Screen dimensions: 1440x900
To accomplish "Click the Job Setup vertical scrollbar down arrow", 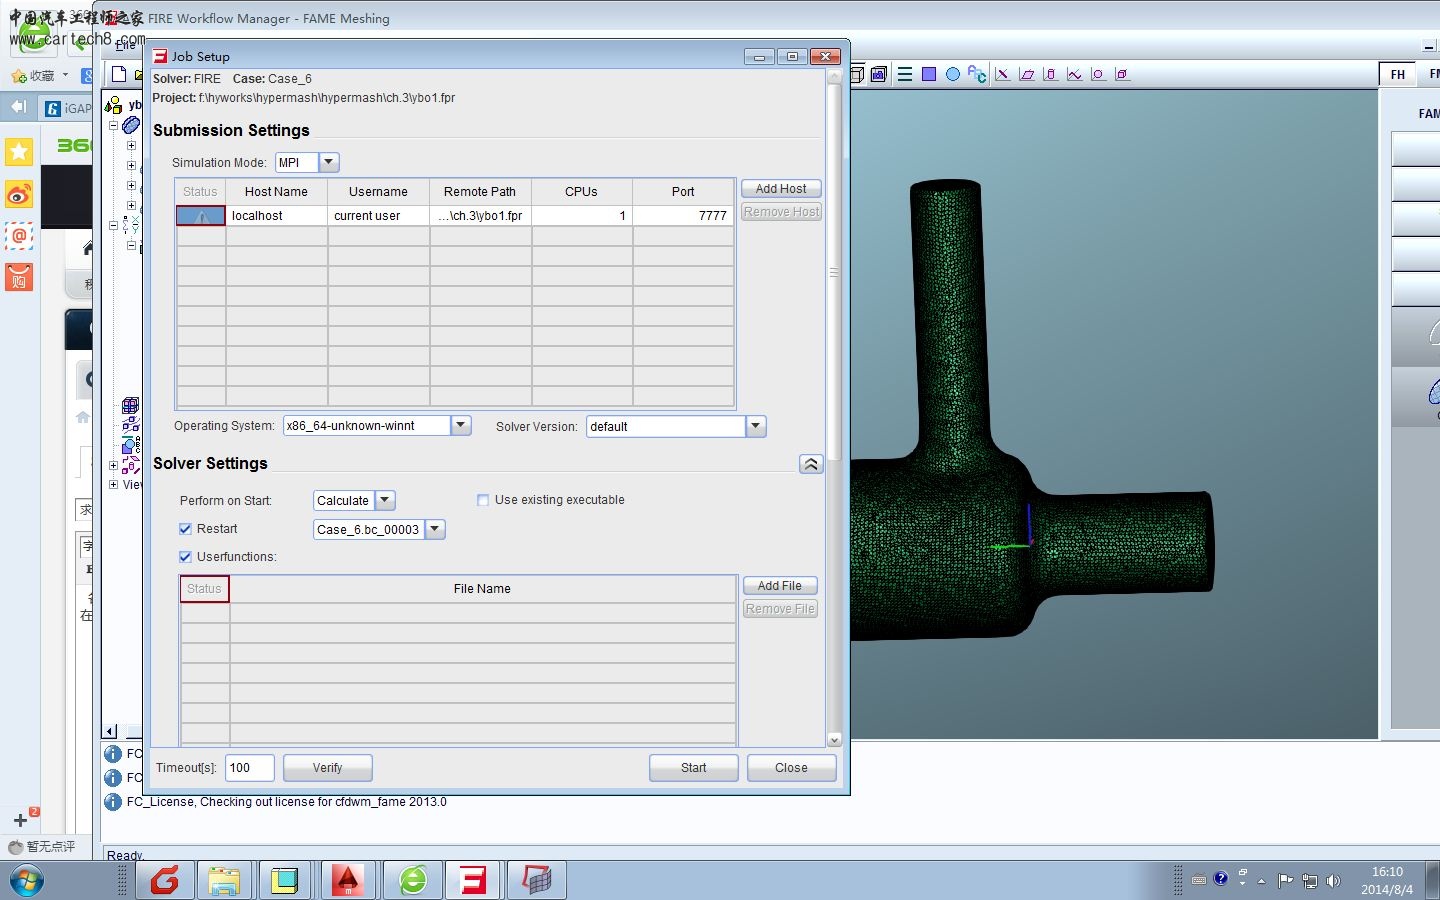I will 834,740.
